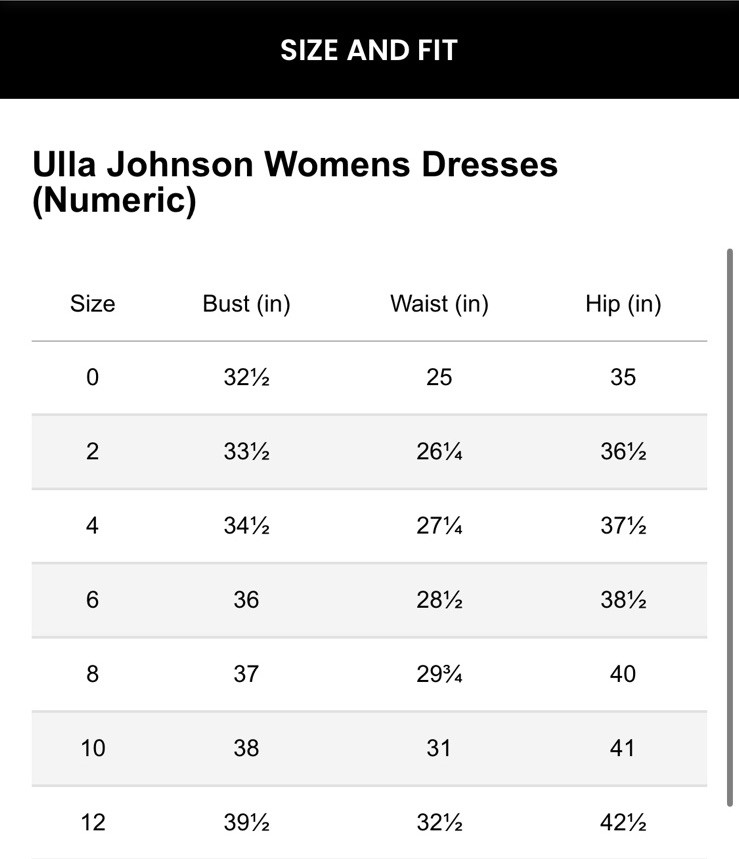Click the hip value 37½ for size 4

point(623,526)
